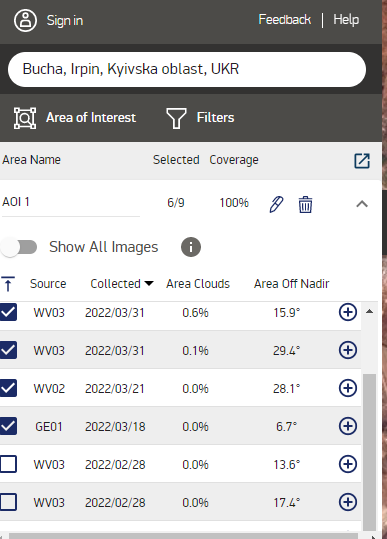
Task: Open the Sign in link
Action: pyautogui.click(x=65, y=21)
